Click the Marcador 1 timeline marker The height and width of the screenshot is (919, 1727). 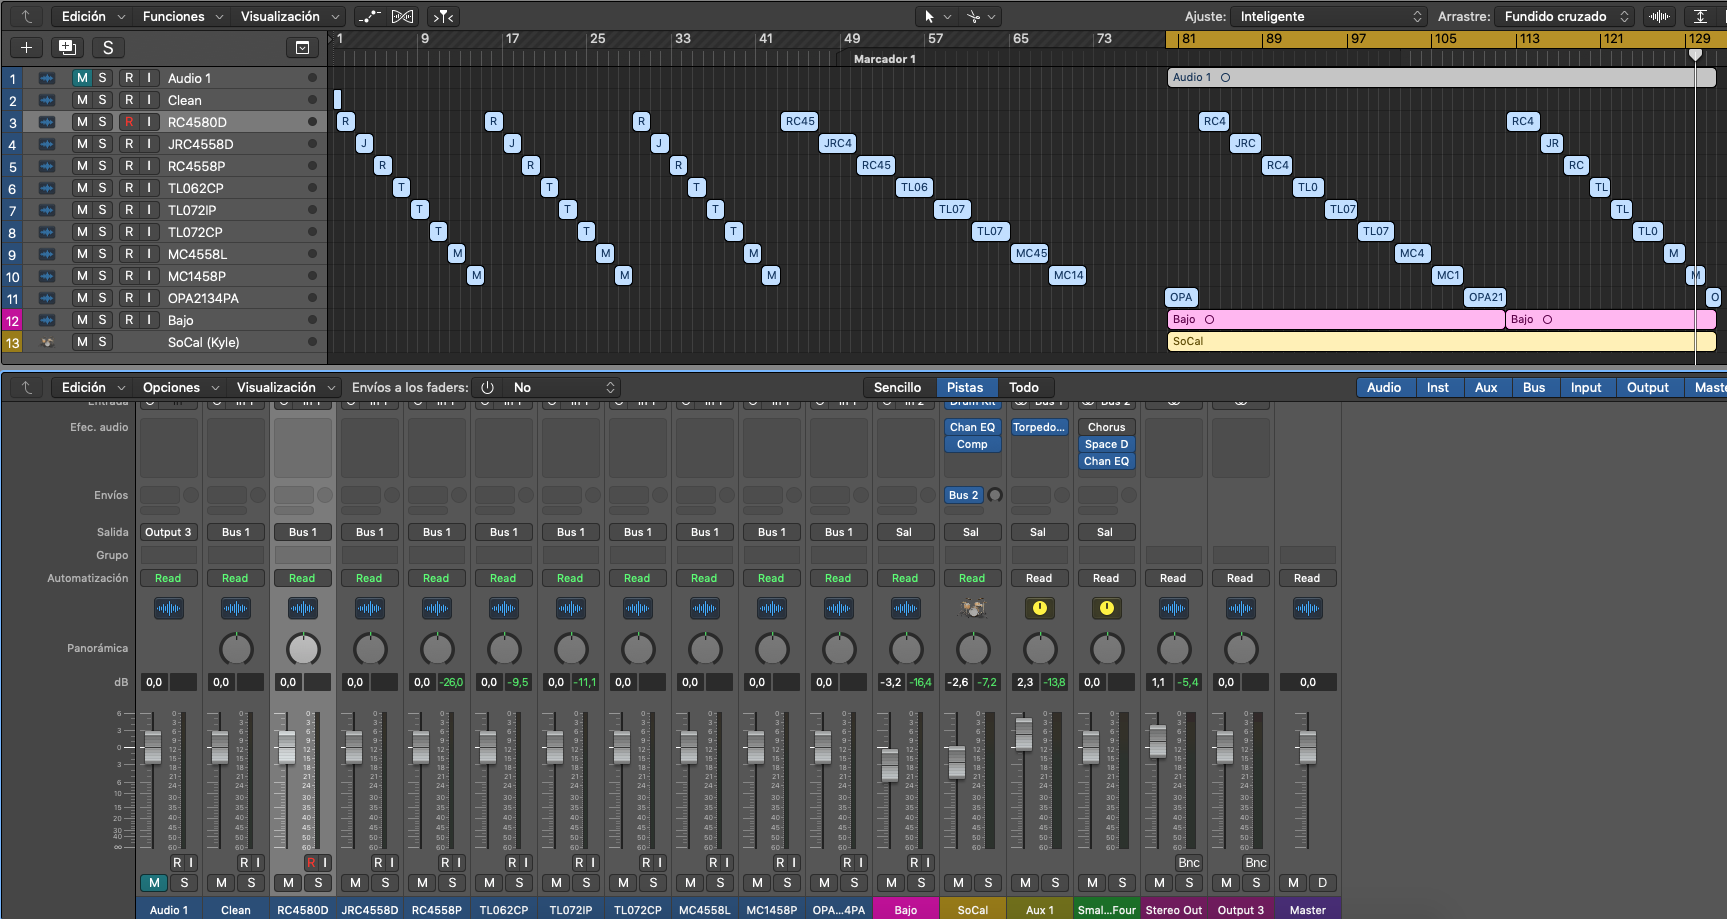[x=884, y=59]
